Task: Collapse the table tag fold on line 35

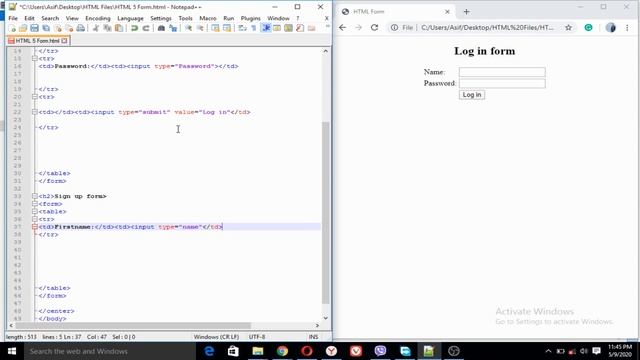Action: 35,211
